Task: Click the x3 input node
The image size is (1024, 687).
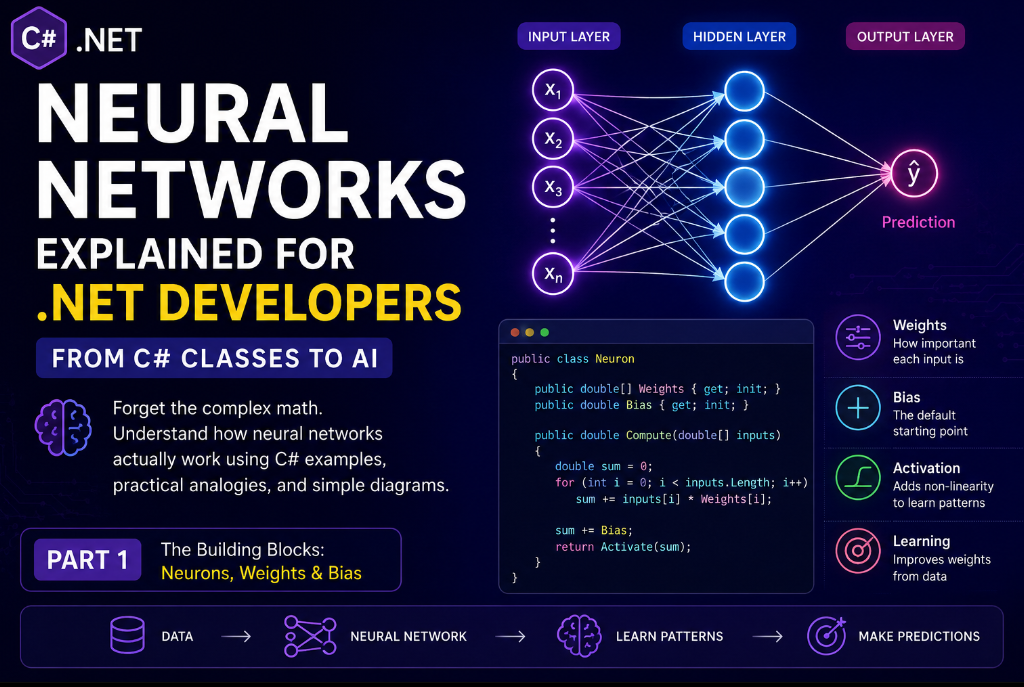Action: click(552, 188)
